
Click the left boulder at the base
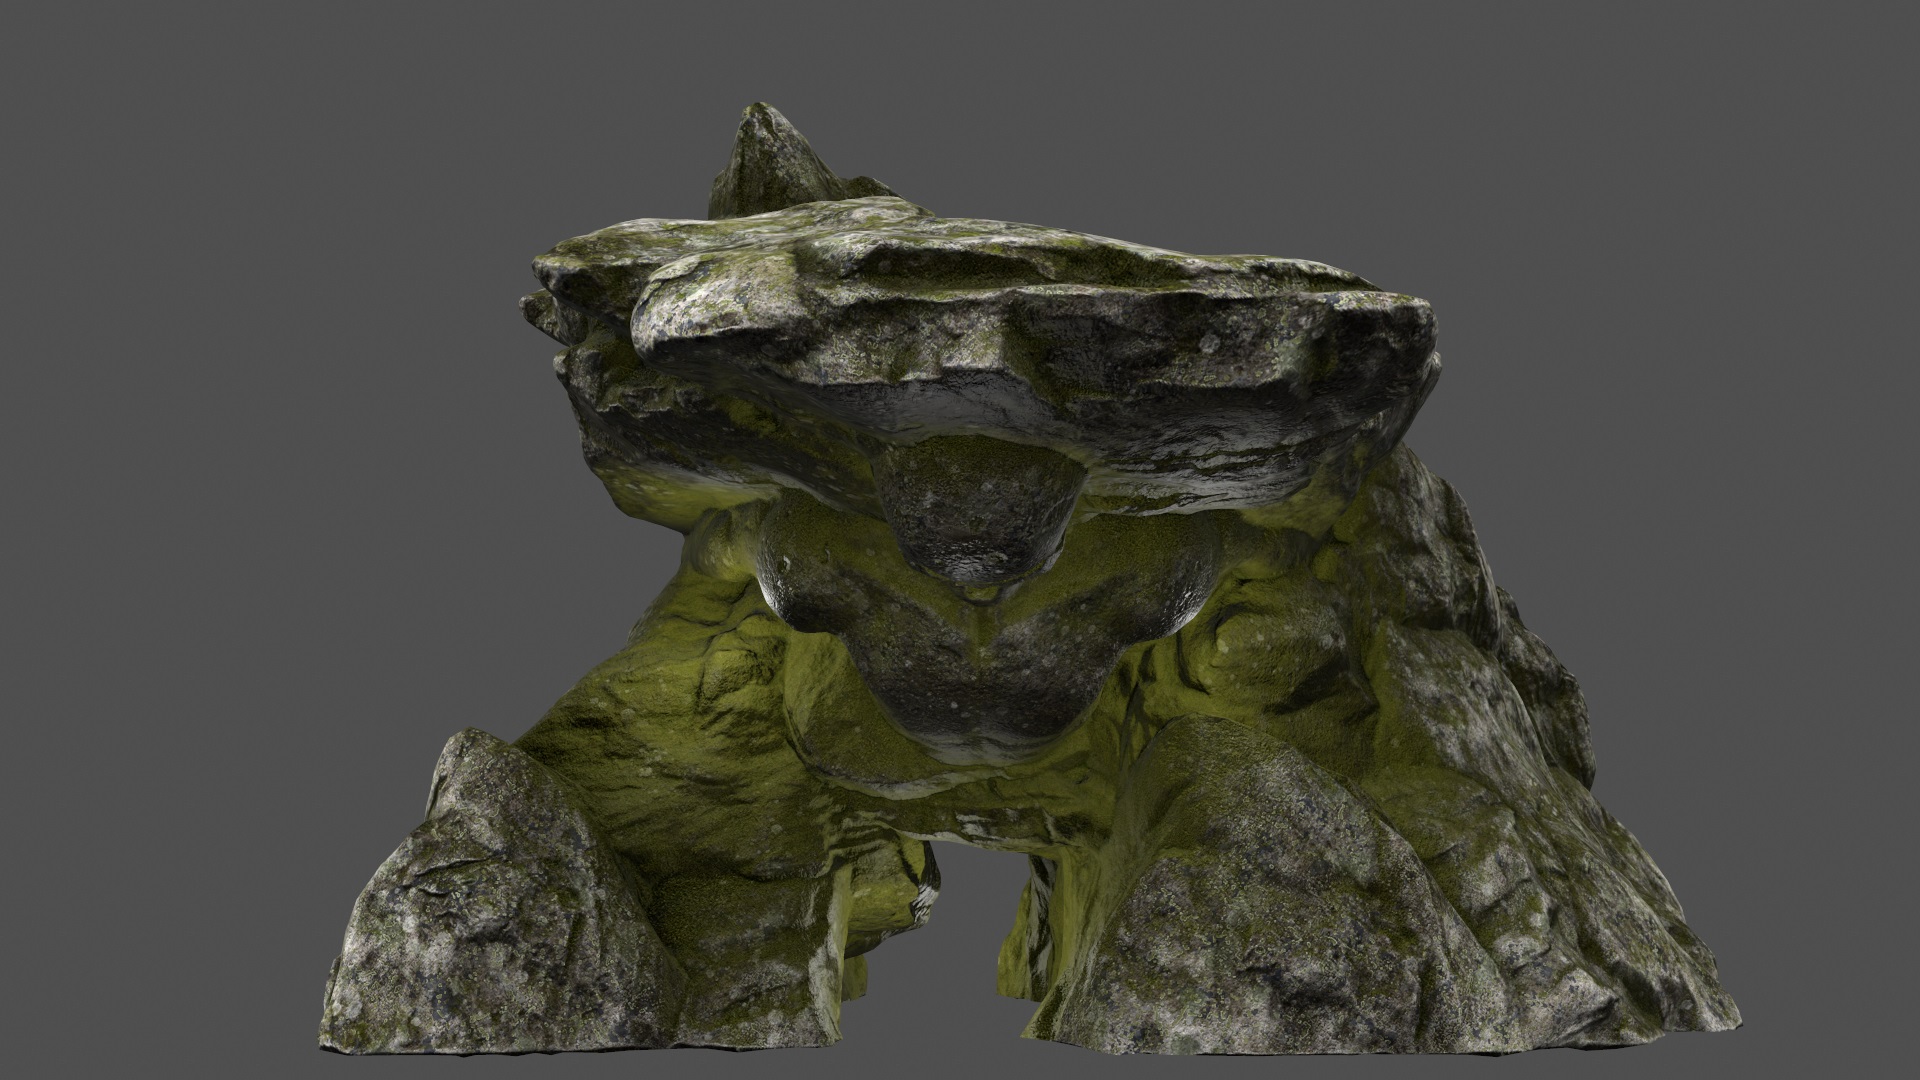[x=480, y=900]
